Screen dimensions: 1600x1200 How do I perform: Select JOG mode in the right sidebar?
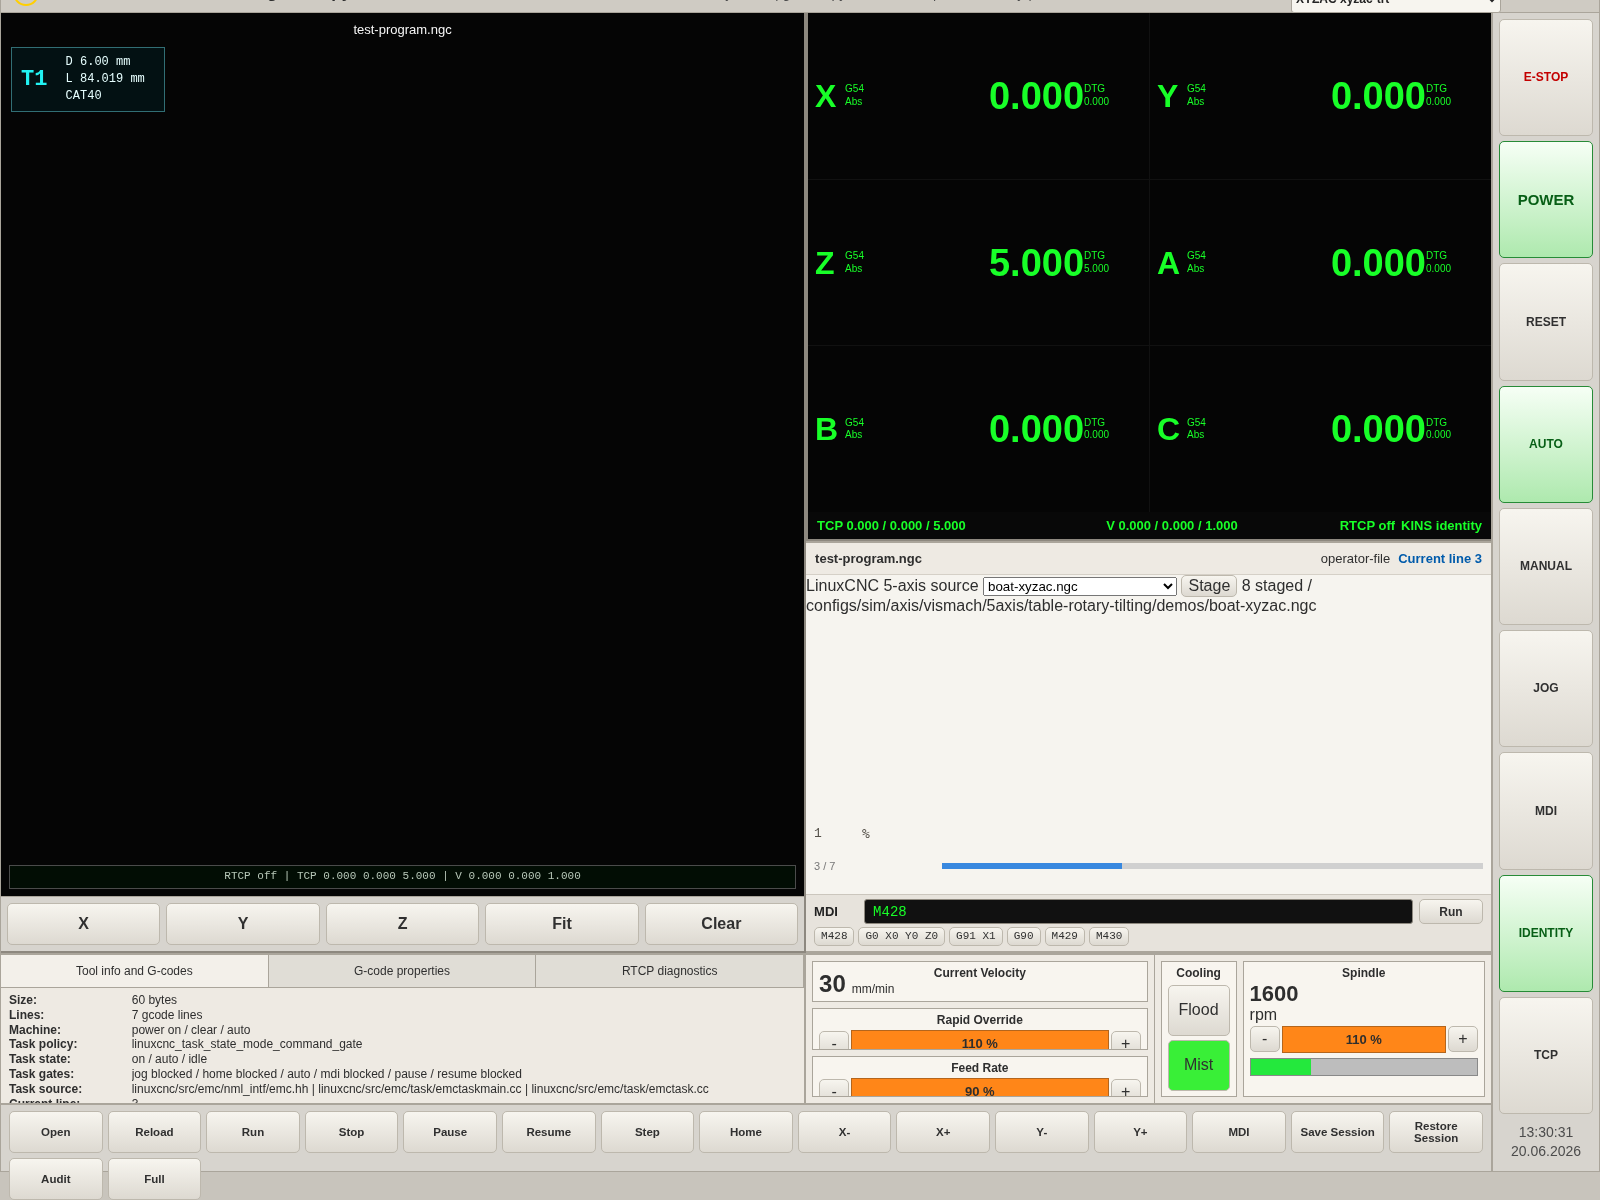pos(1545,688)
